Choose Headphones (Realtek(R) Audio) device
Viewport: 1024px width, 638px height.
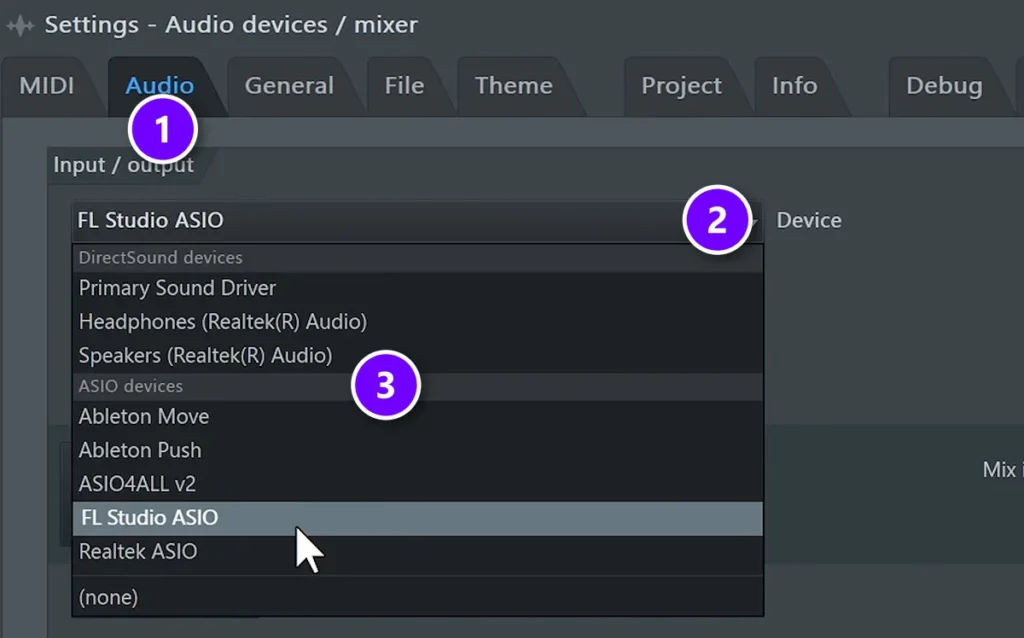pos(417,322)
